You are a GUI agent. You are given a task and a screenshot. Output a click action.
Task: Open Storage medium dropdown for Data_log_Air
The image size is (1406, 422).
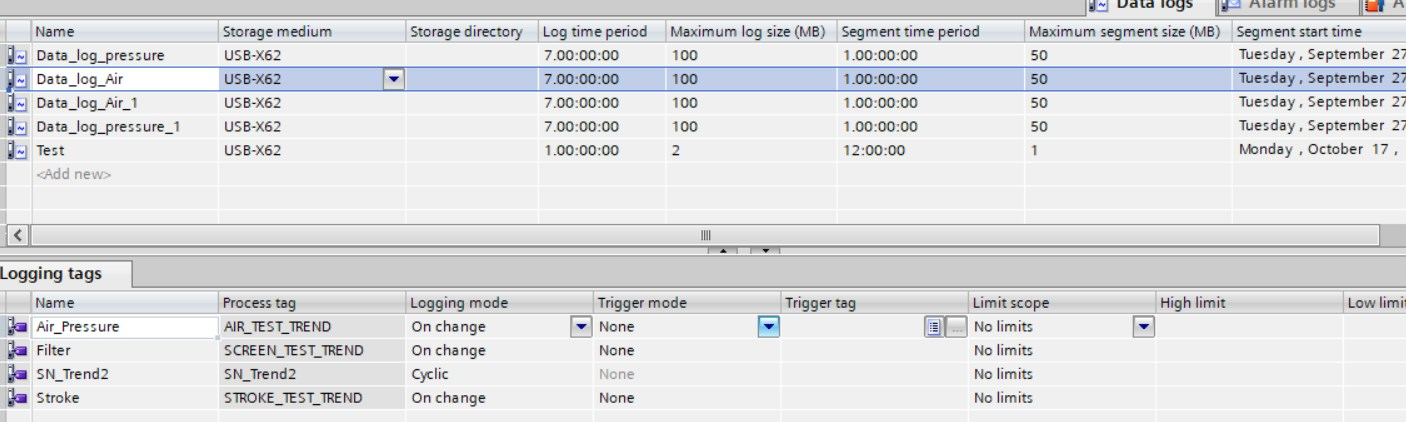pos(393,79)
